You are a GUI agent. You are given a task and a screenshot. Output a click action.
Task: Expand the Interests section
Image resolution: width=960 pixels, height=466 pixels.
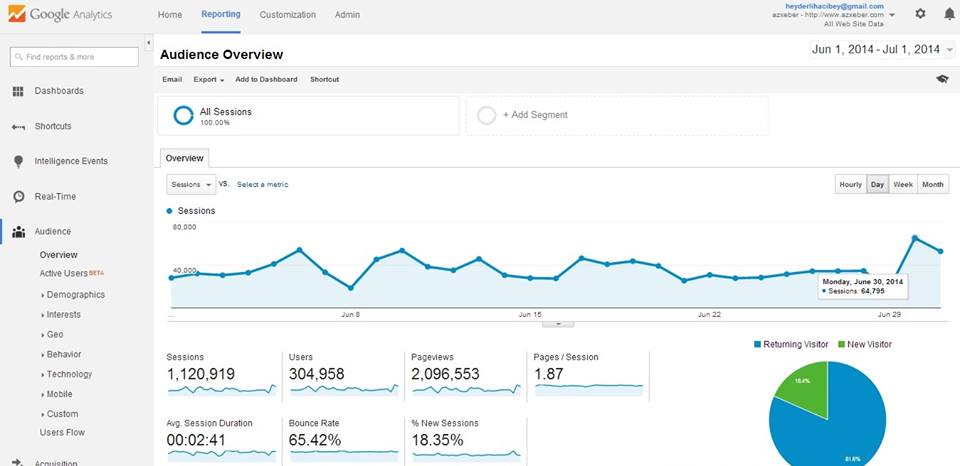pyautogui.click(x=60, y=315)
